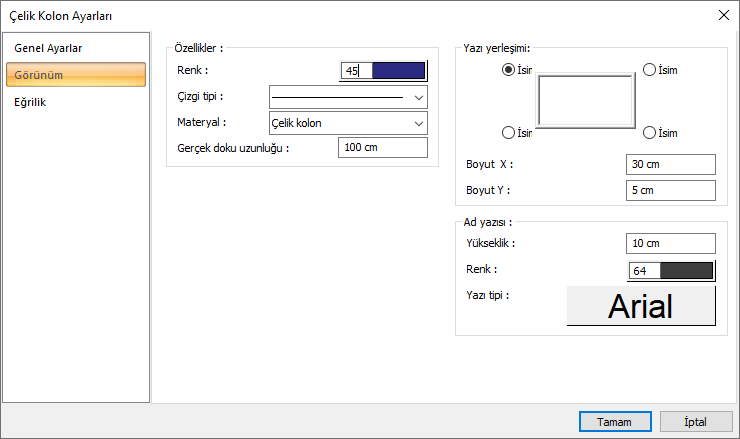Screen dimensions: 740x439
Task: Open the Genel Ayarlar settings page
Action: pos(48,48)
